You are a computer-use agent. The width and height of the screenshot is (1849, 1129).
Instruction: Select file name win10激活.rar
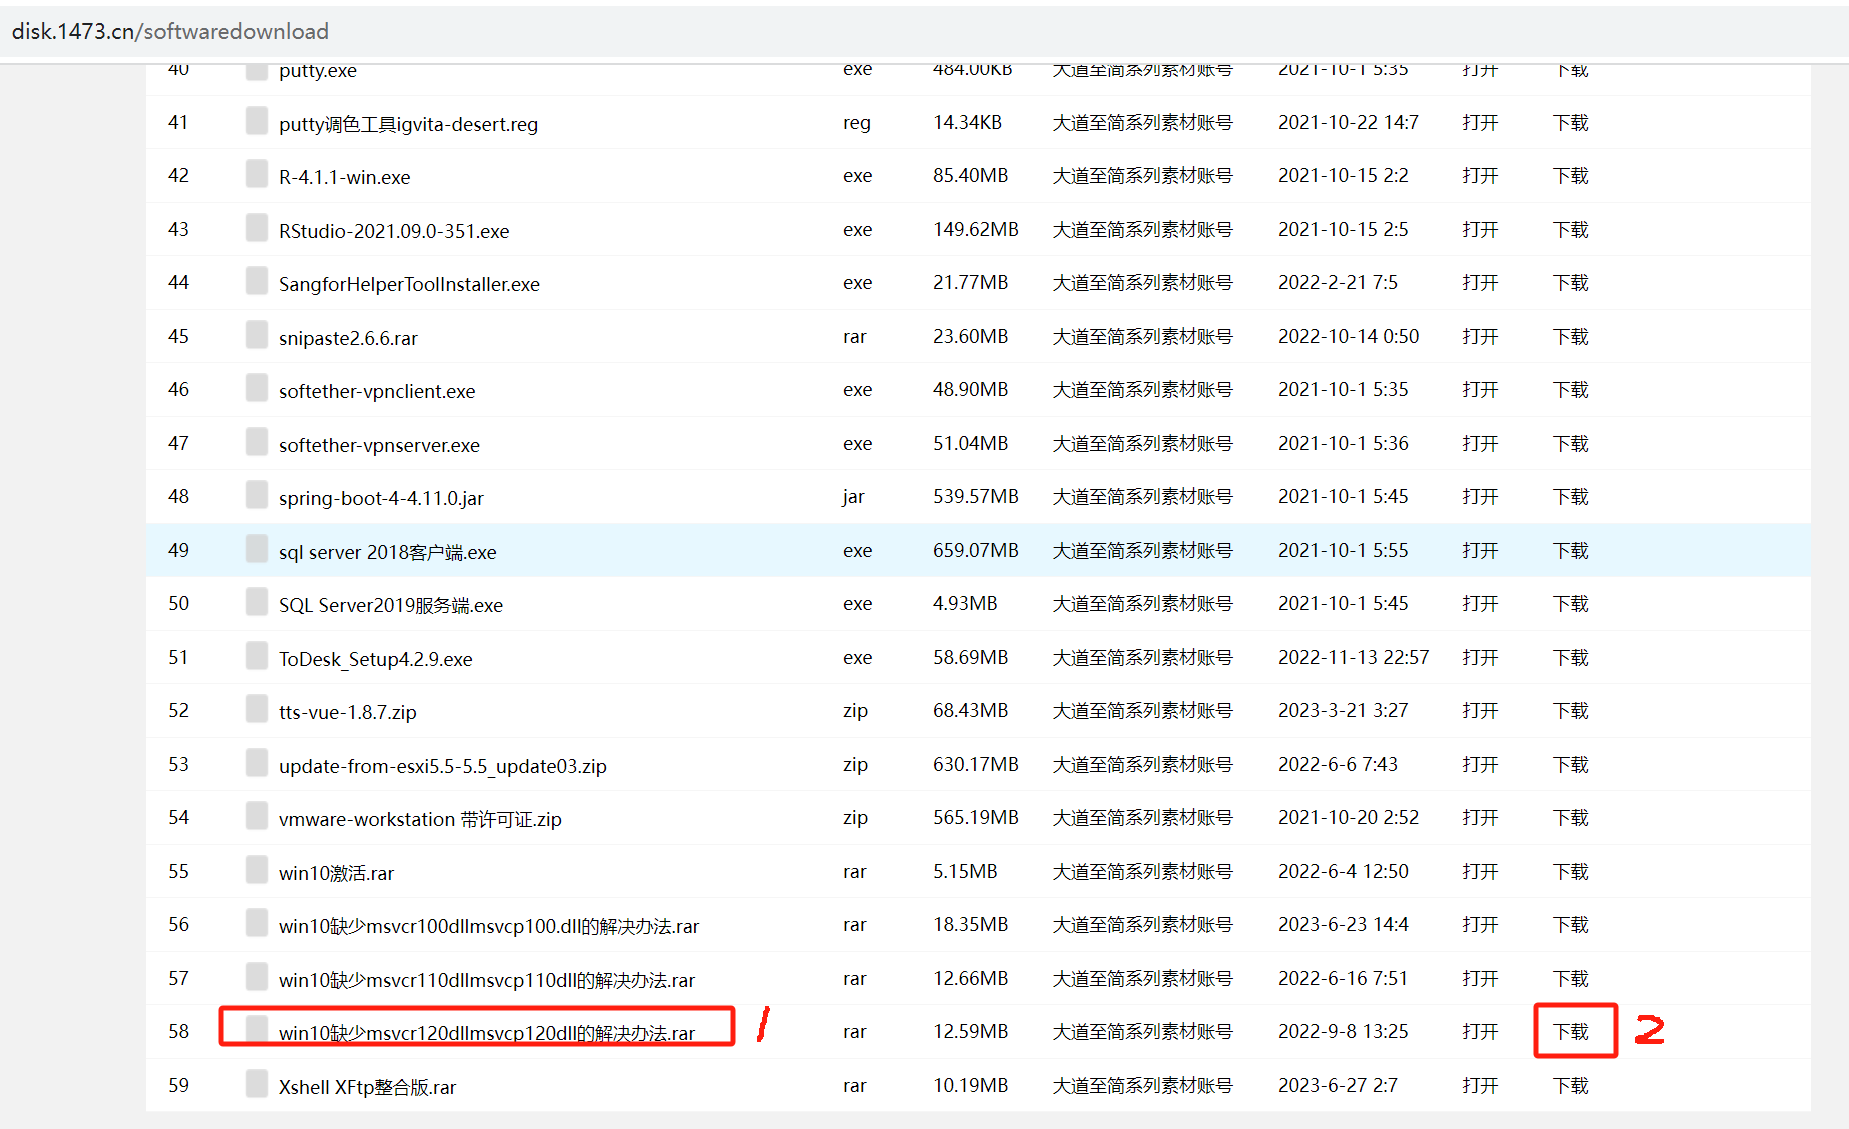click(336, 873)
